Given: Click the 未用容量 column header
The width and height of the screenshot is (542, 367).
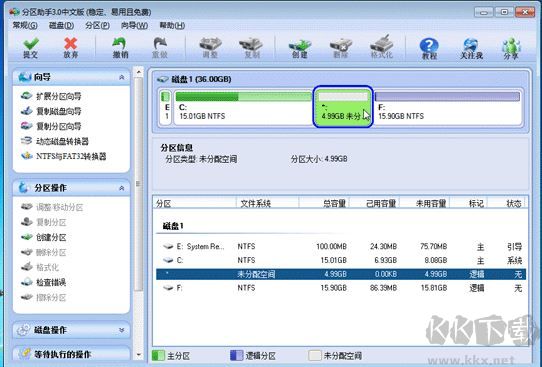Looking at the screenshot, I should pos(425,204).
